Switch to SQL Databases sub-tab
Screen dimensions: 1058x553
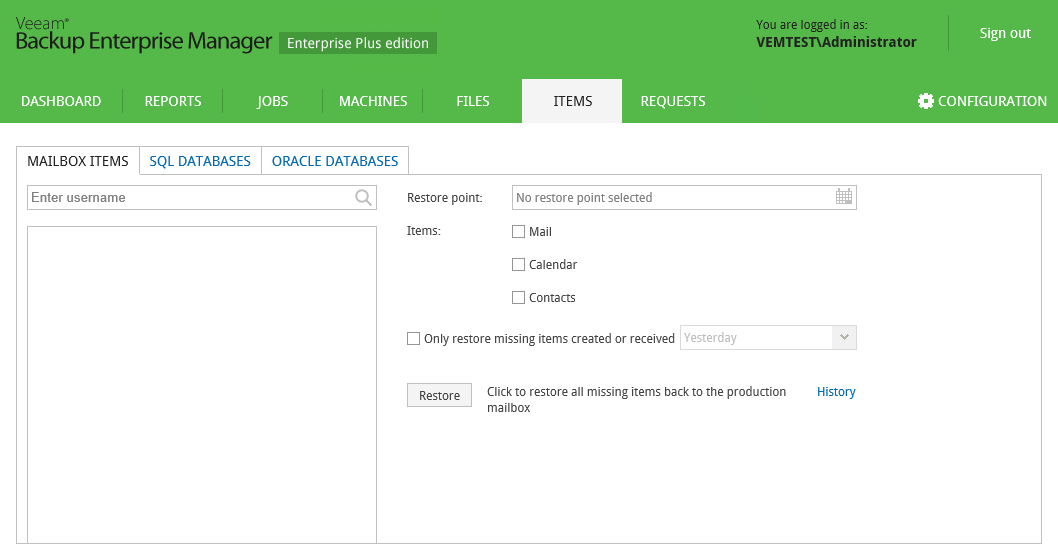click(200, 161)
